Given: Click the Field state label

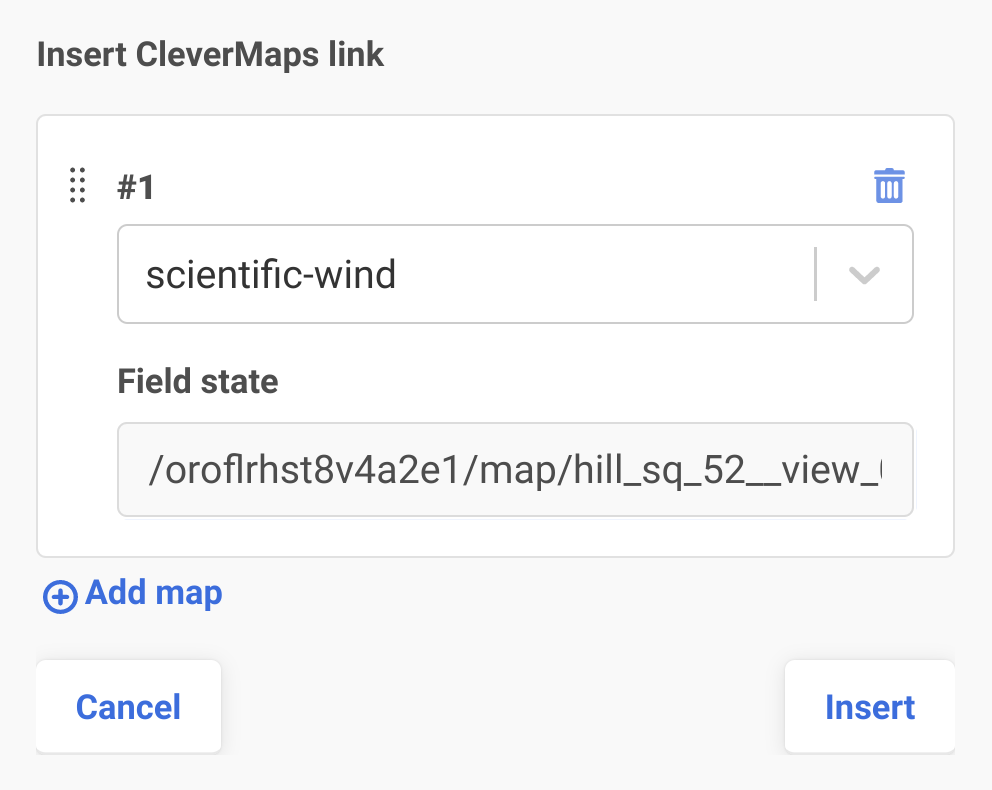Looking at the screenshot, I should coord(198,381).
